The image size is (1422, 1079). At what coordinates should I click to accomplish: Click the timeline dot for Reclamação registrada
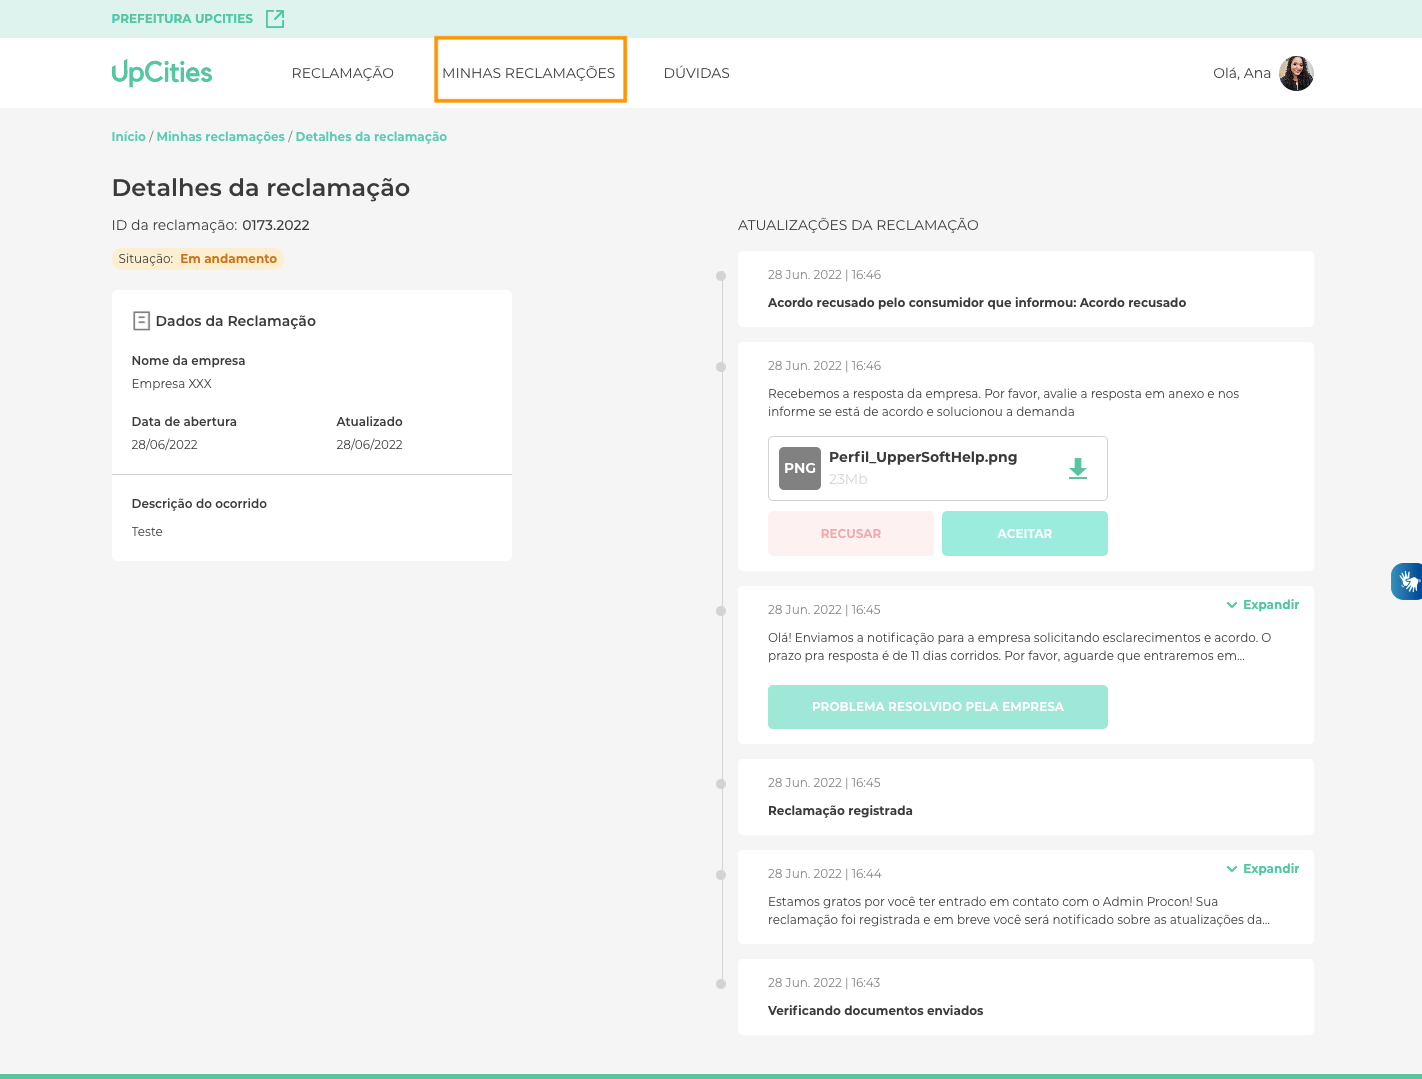(x=721, y=784)
